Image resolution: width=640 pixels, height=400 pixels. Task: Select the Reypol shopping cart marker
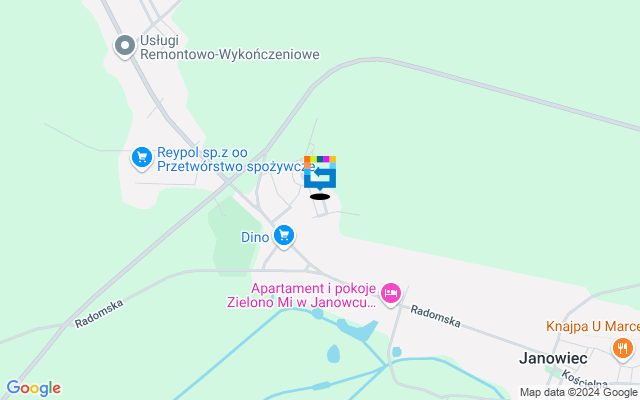[x=142, y=158]
